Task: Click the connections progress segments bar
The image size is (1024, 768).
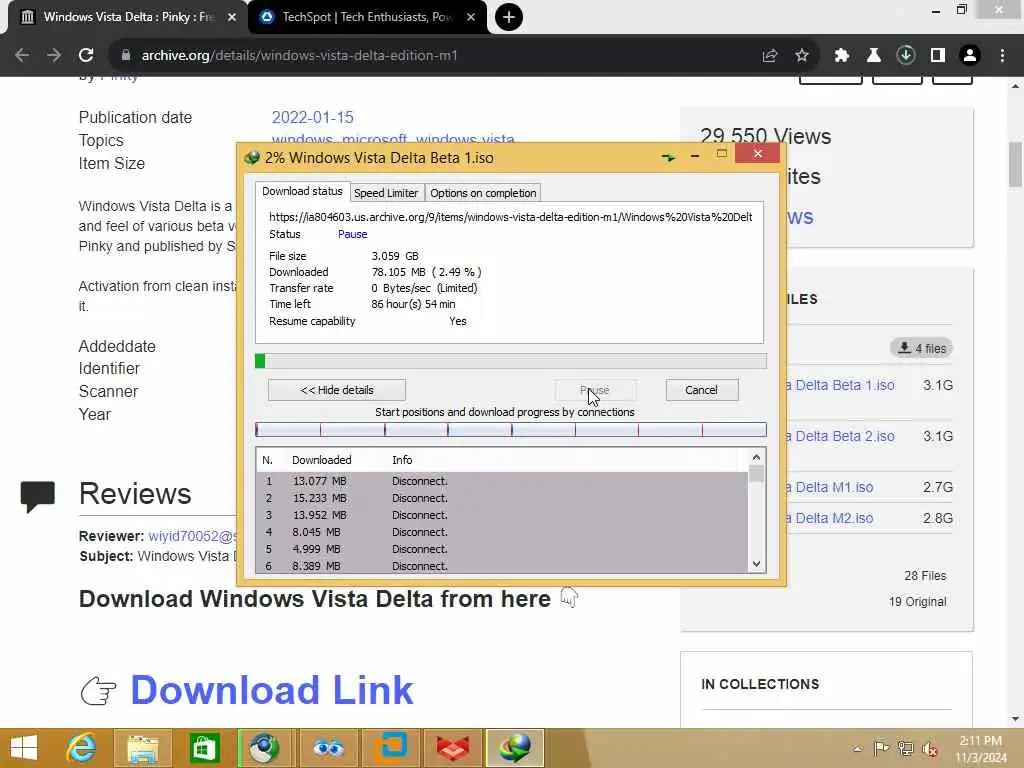Action: tap(511, 429)
